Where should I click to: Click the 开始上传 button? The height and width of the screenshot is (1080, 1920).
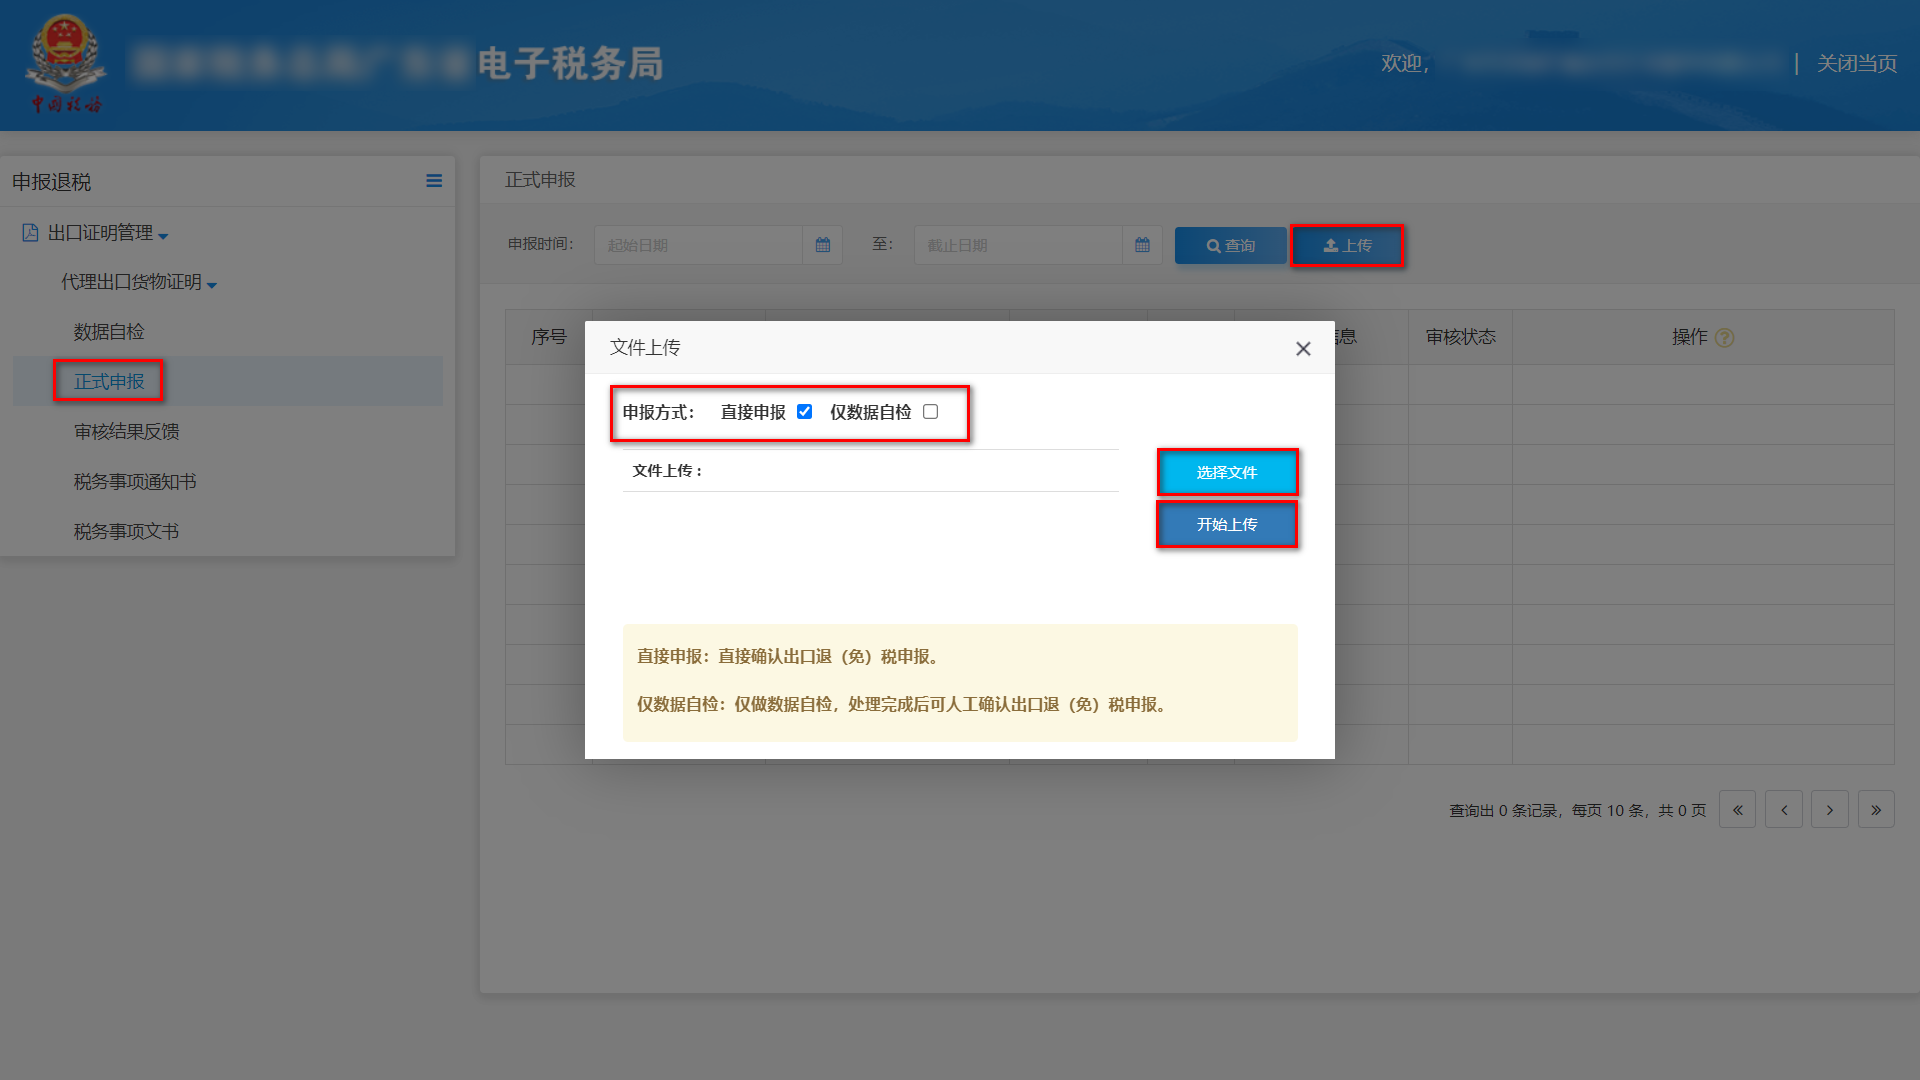tap(1227, 524)
